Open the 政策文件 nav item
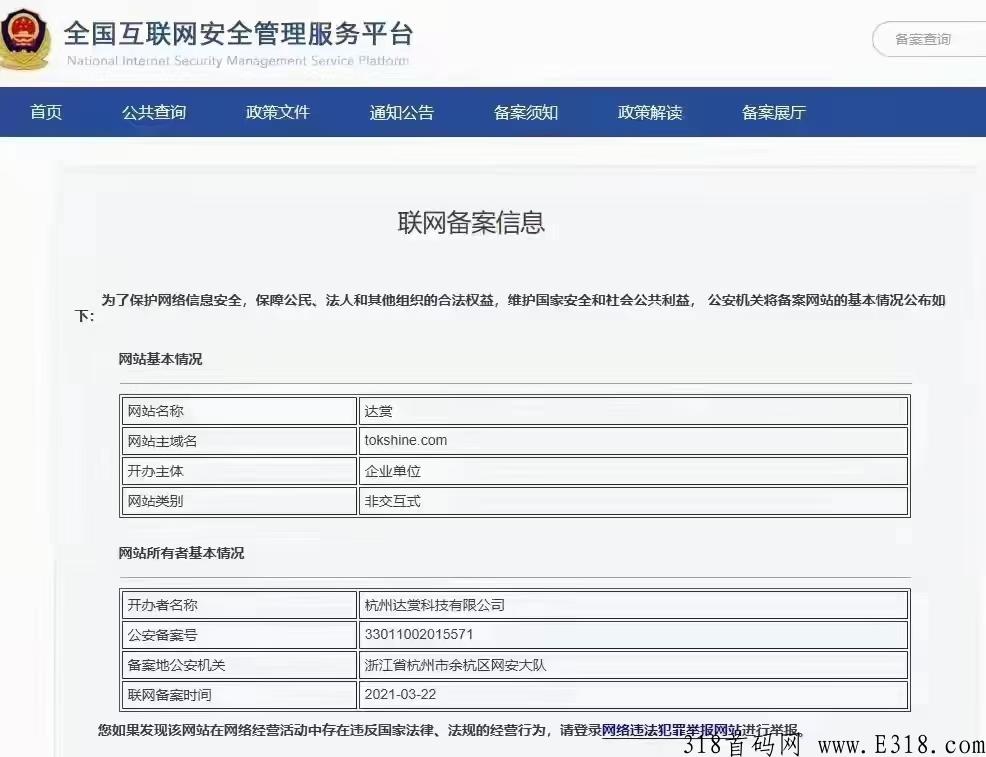Image resolution: width=986 pixels, height=757 pixels. [278, 113]
